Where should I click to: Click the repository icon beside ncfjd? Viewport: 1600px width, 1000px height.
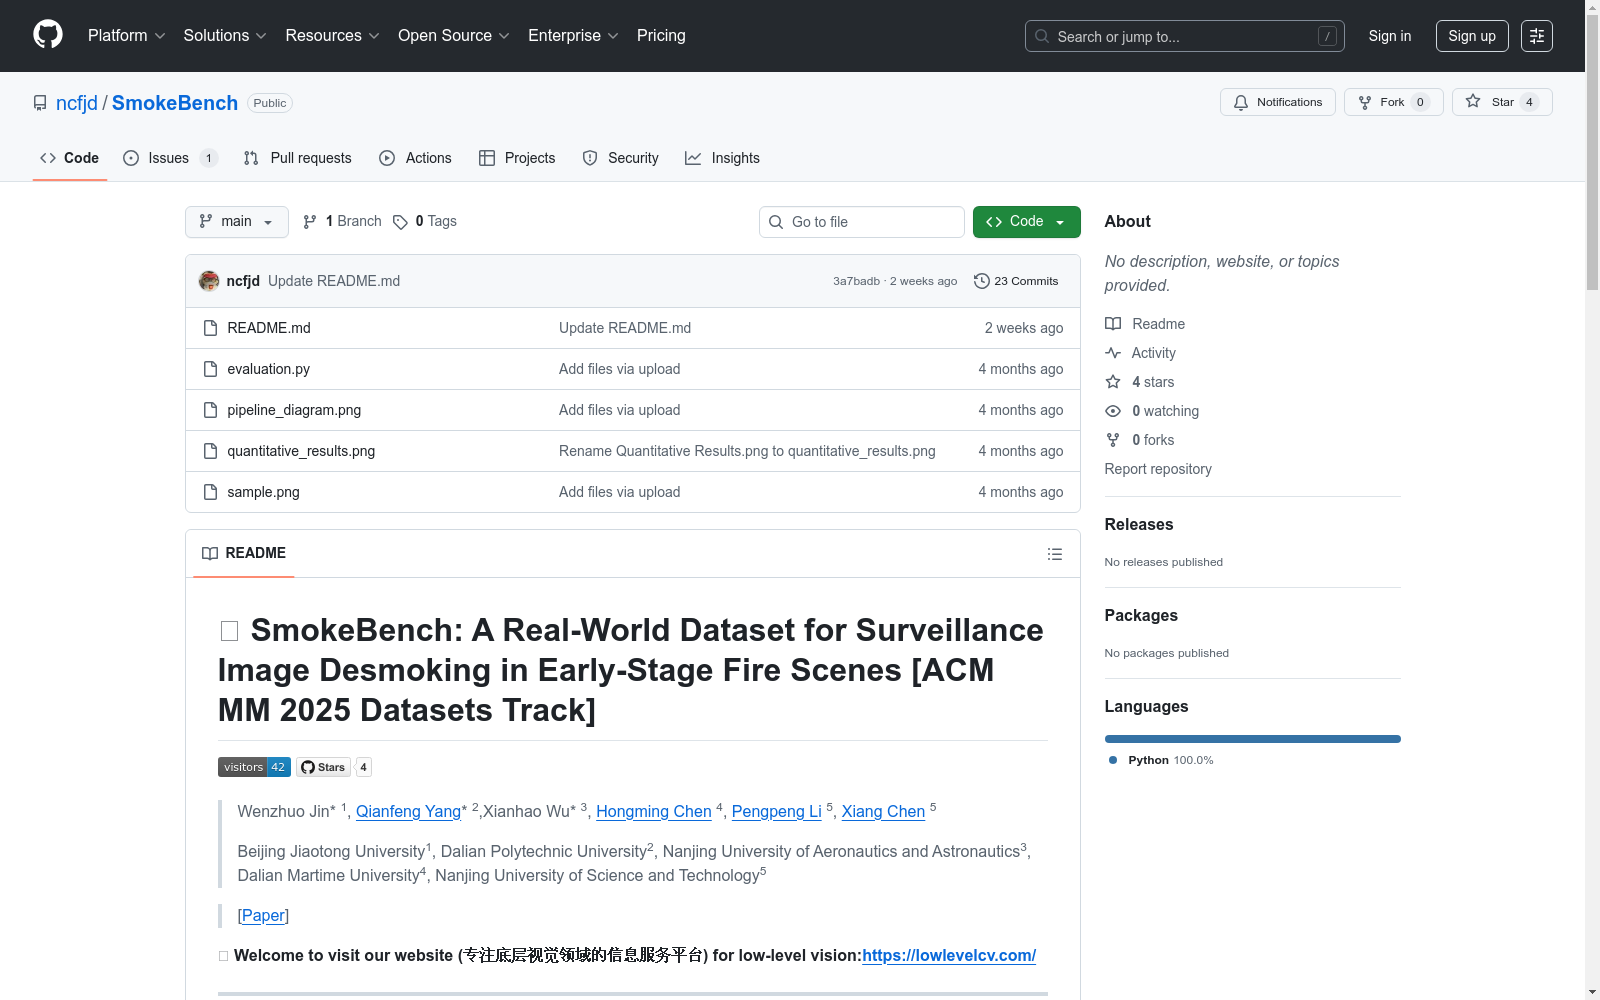(40, 103)
